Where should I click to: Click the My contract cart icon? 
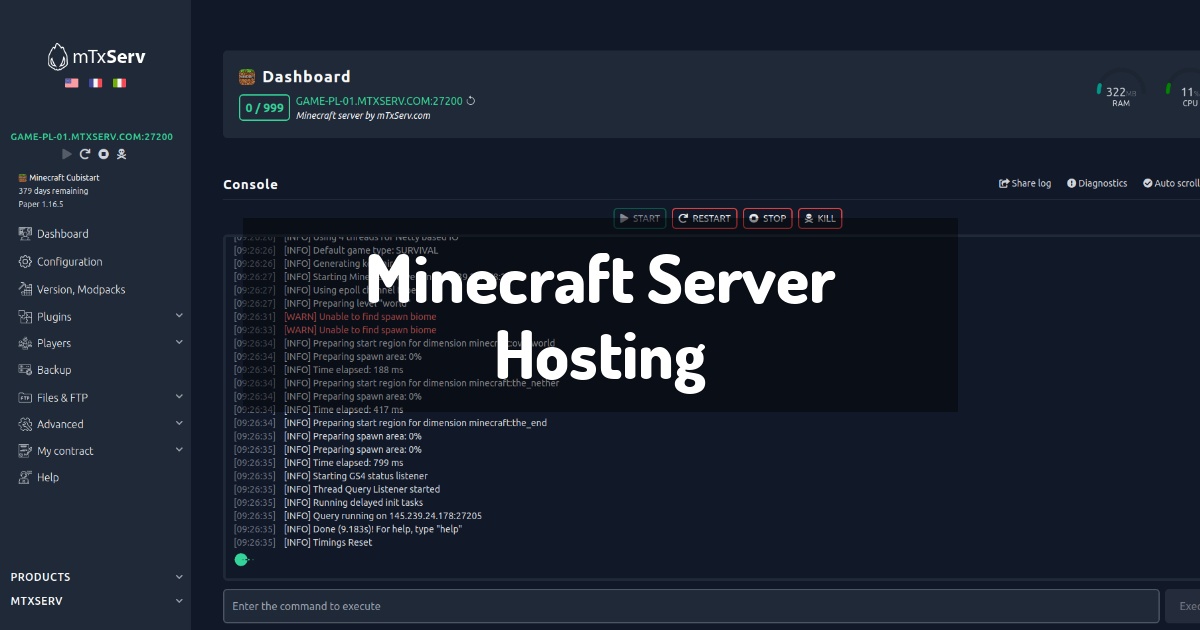(26, 451)
